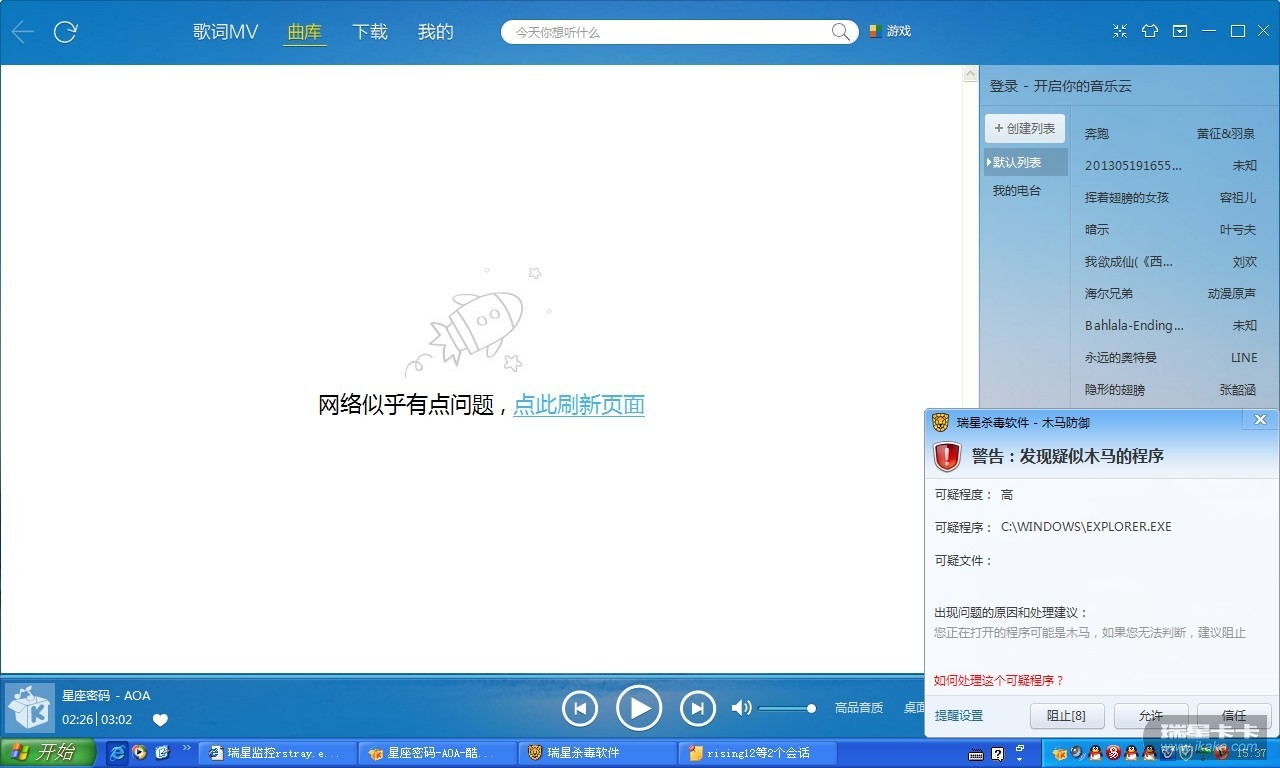Skip to the previous track
This screenshot has height=768, width=1280.
(x=580, y=709)
